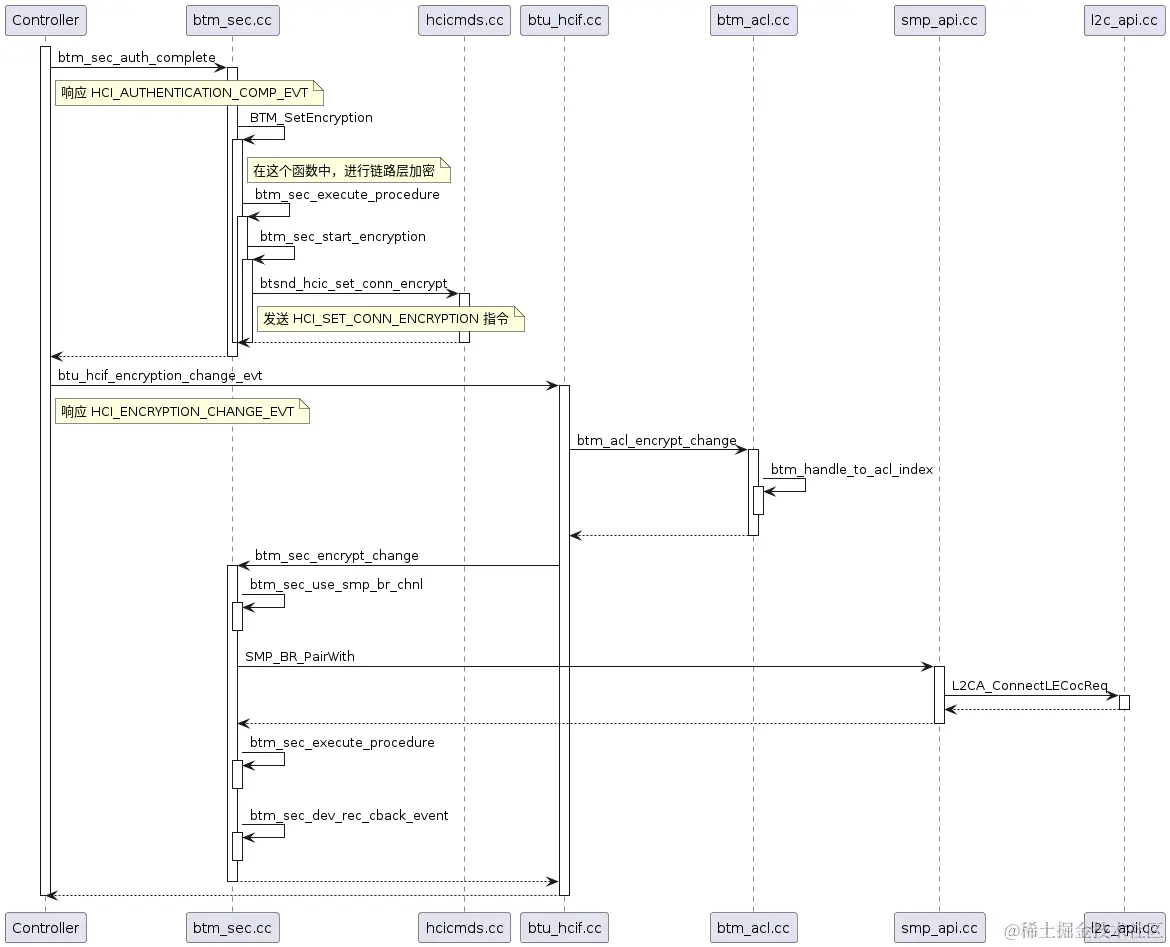Select the btsnd_hcic_set_conn_encrypt message

coord(355,283)
